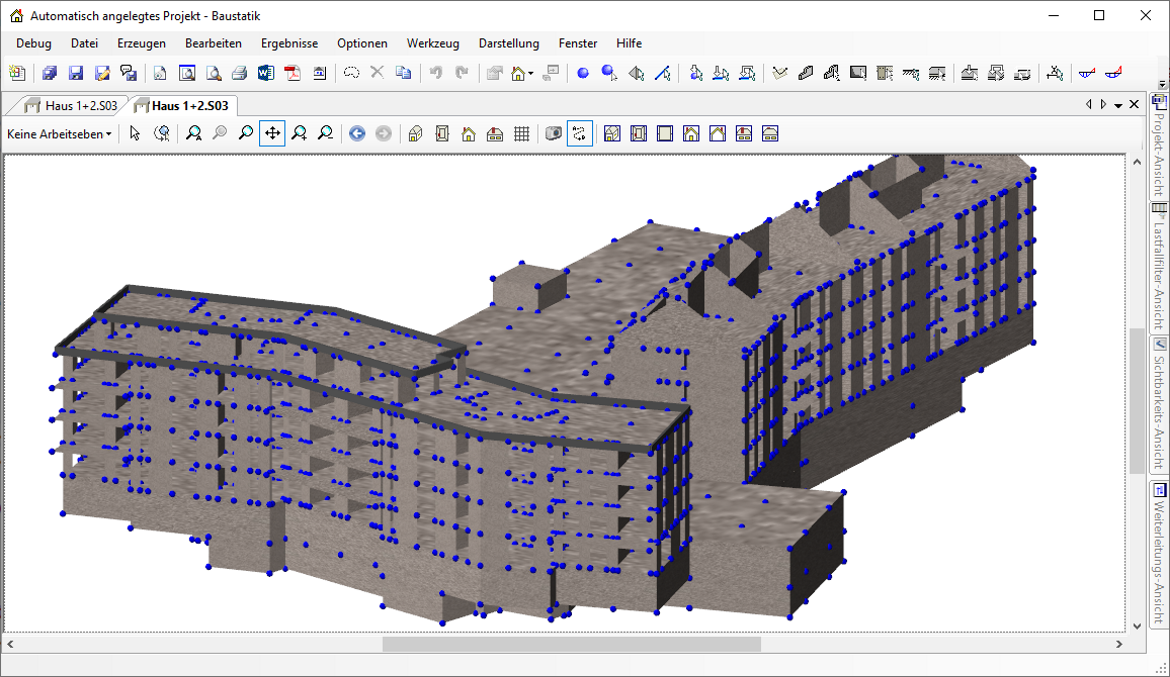Activate the pan (four-arrow move) tool
The height and width of the screenshot is (677, 1170).
(x=272, y=134)
